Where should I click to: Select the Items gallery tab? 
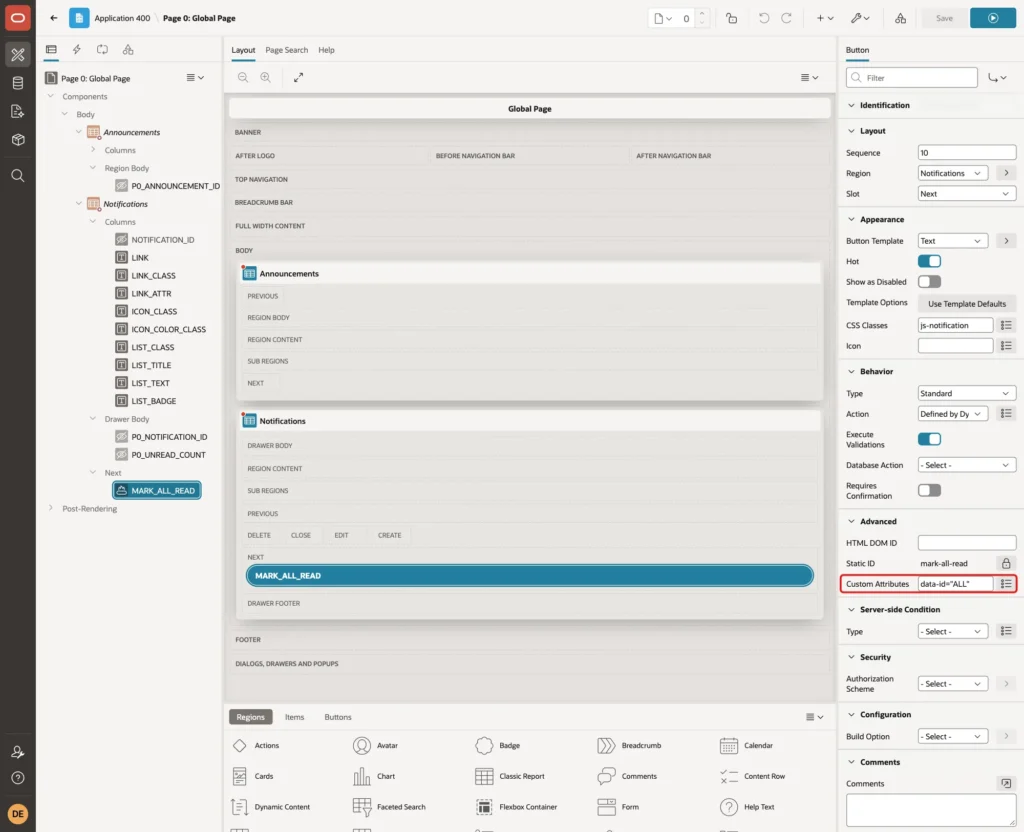(x=295, y=716)
